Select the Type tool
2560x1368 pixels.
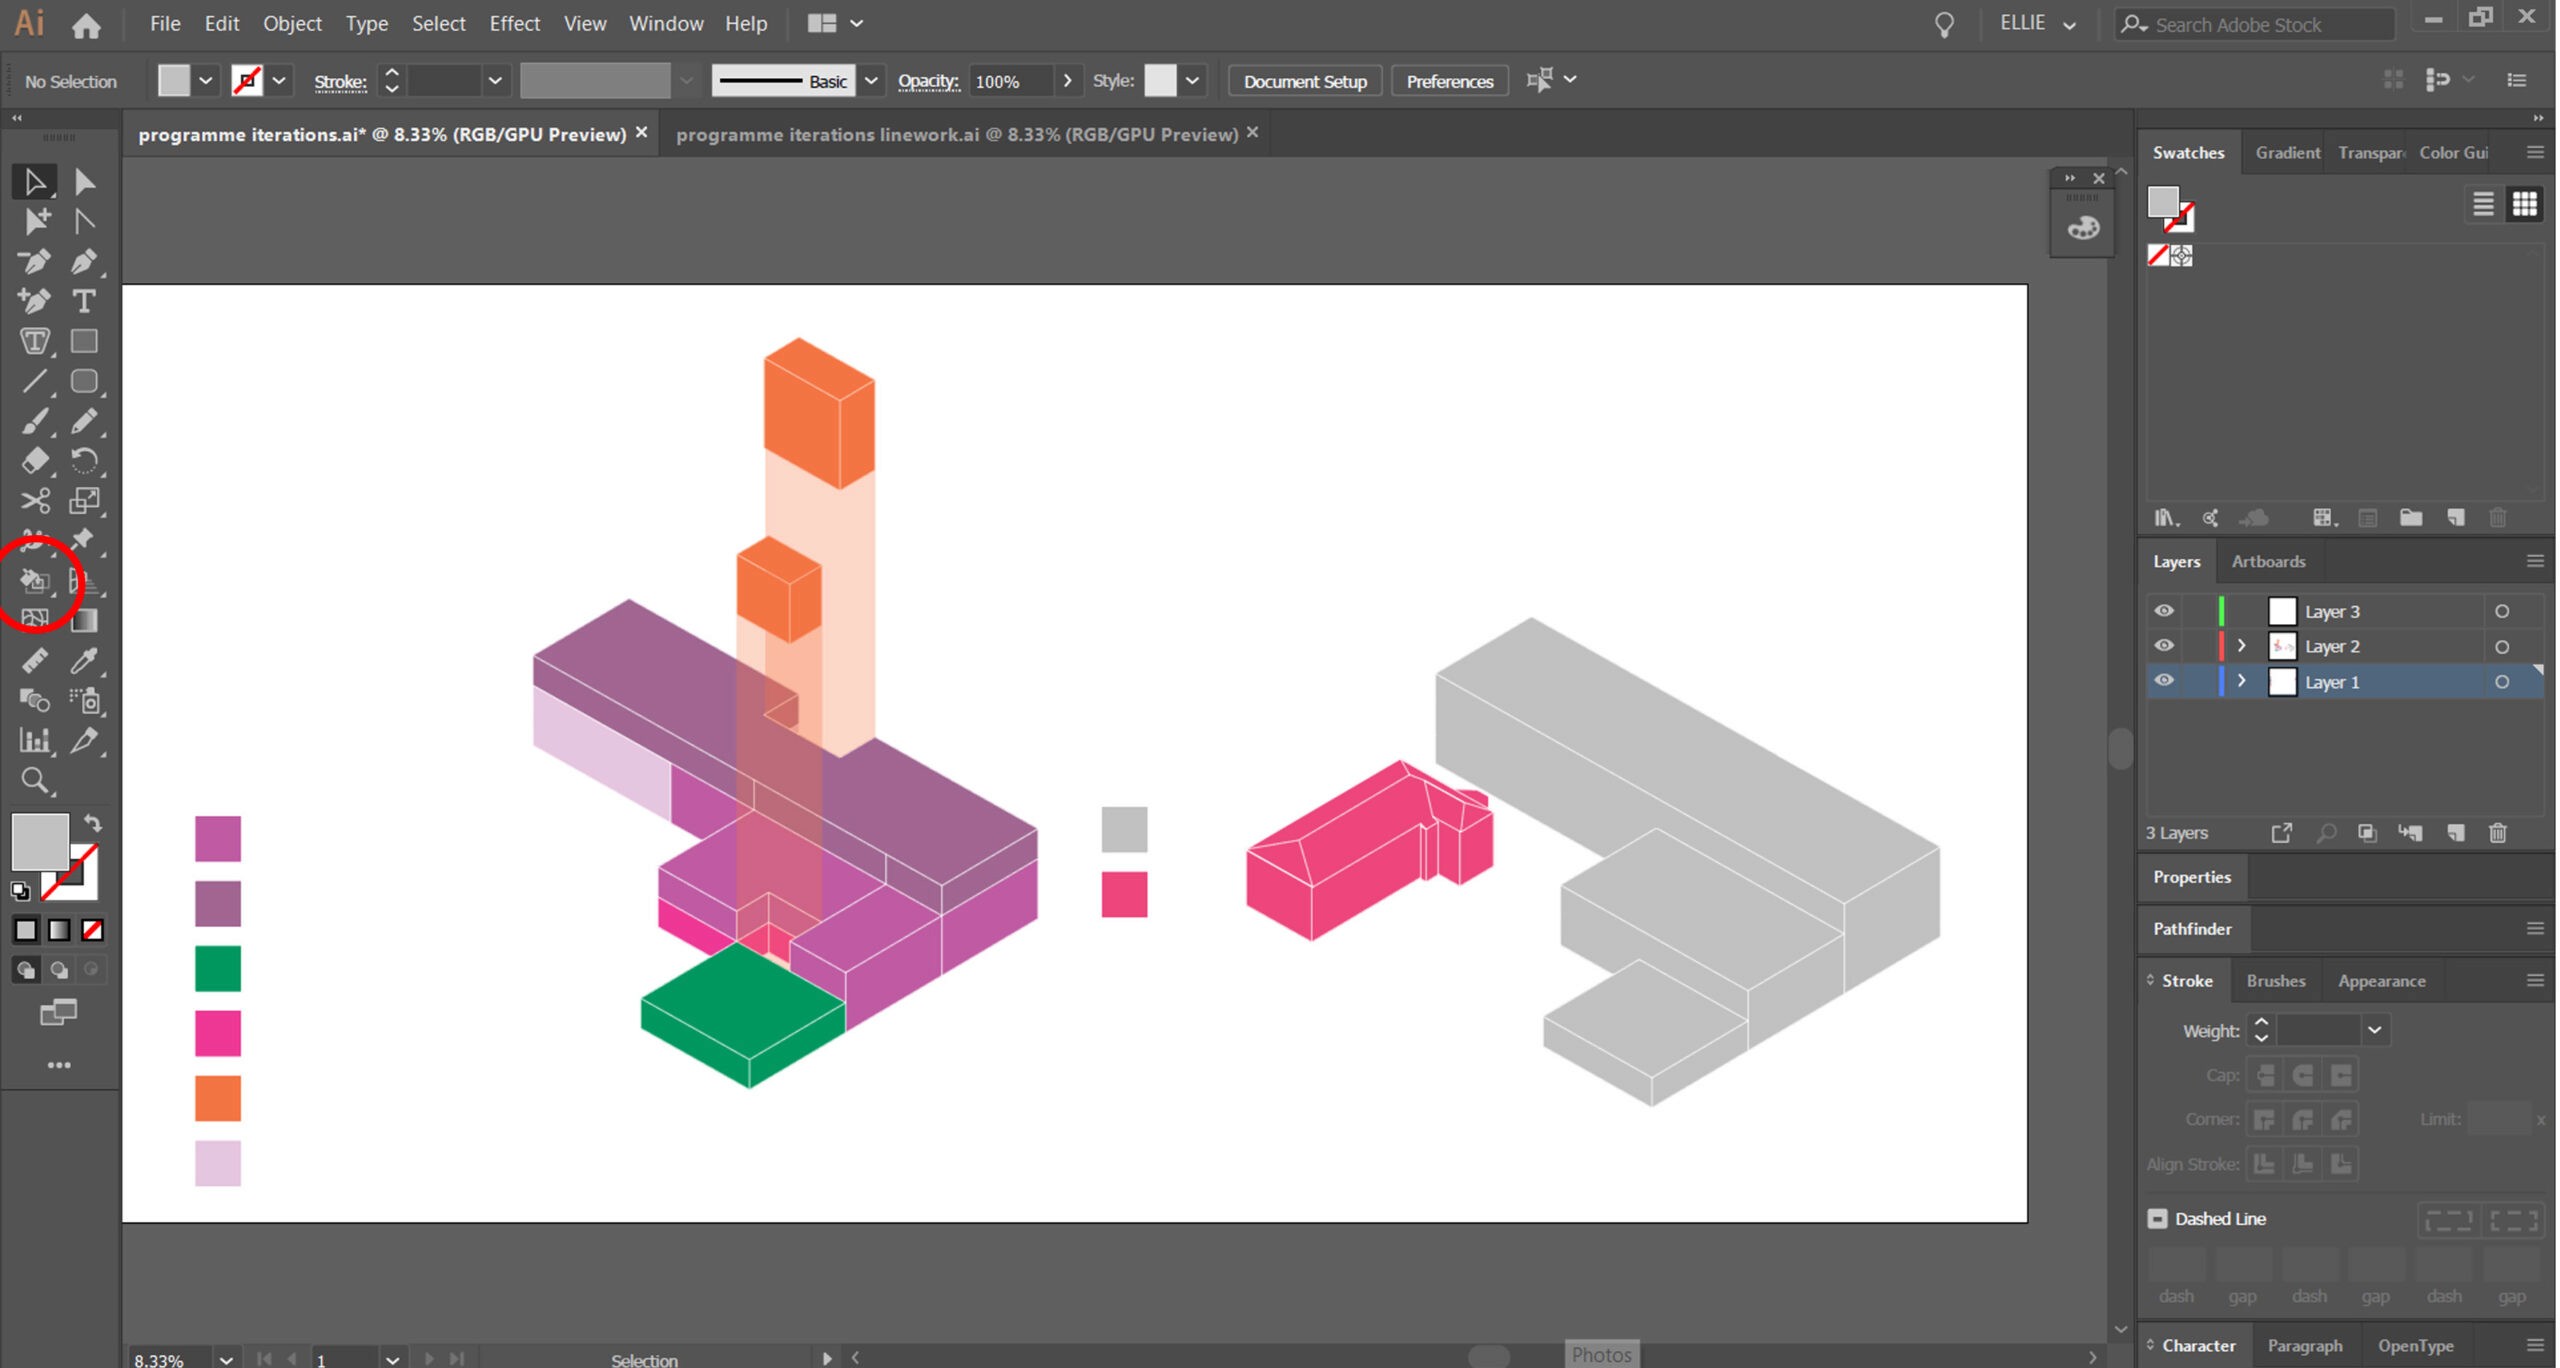(84, 301)
